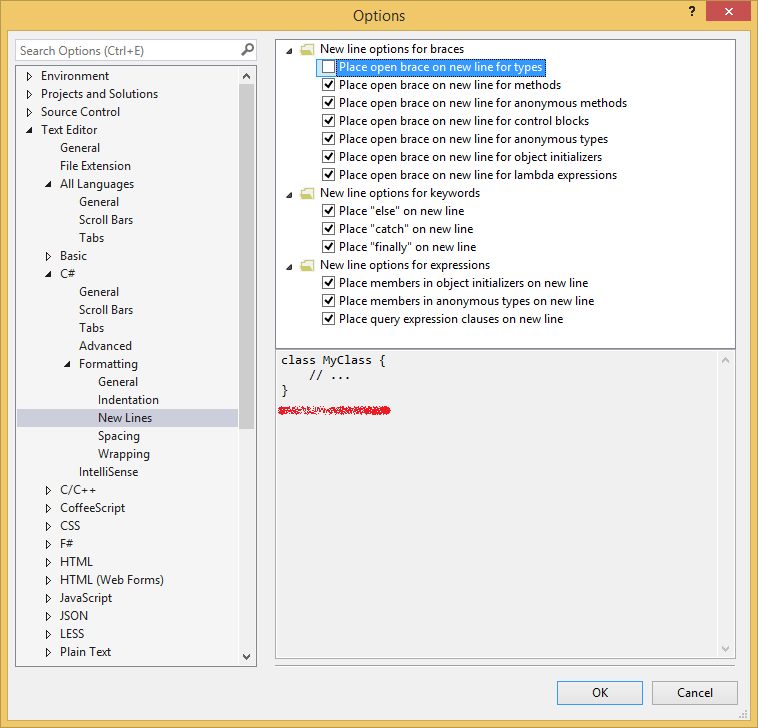The image size is (758, 728).
Task: Click the help question mark icon
Action: 692,11
